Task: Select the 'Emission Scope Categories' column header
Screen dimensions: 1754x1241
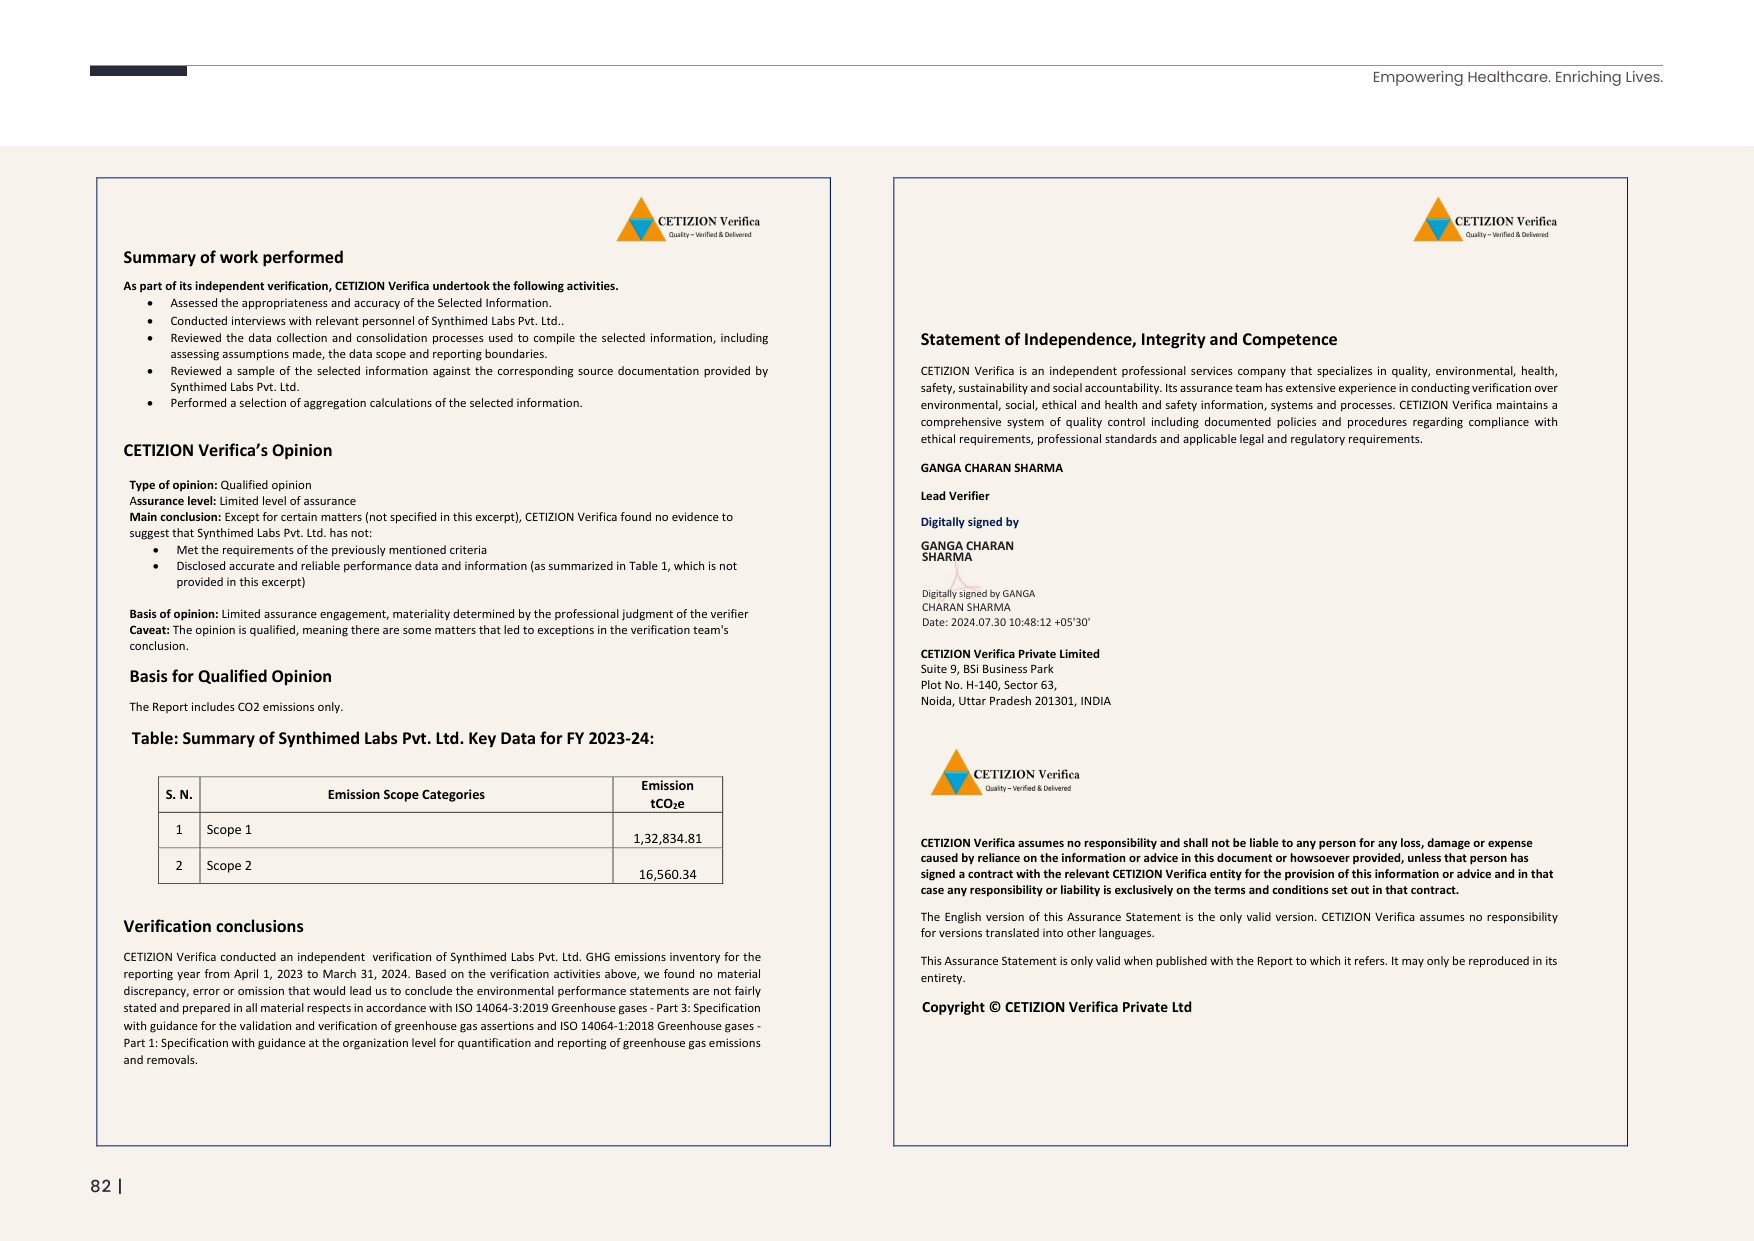Action: click(406, 794)
